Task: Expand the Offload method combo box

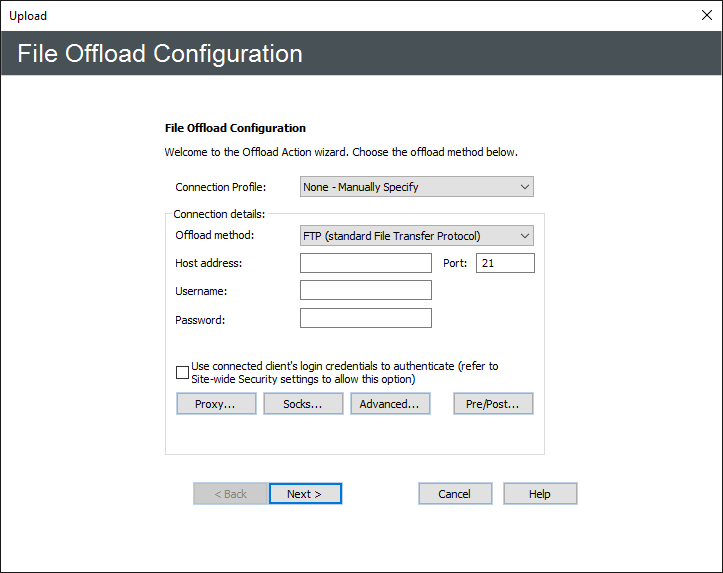Action: [416, 236]
